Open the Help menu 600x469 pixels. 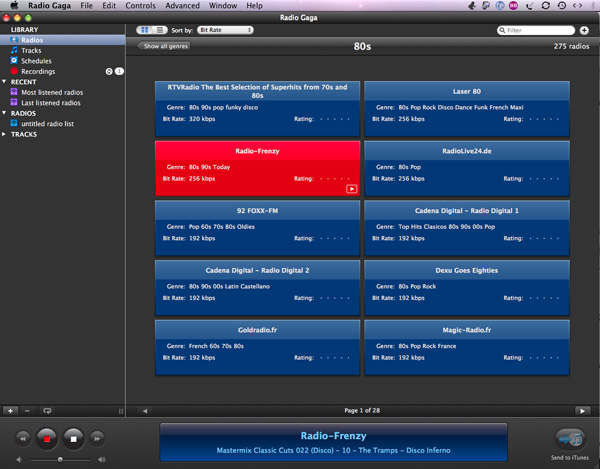pyautogui.click(x=254, y=6)
